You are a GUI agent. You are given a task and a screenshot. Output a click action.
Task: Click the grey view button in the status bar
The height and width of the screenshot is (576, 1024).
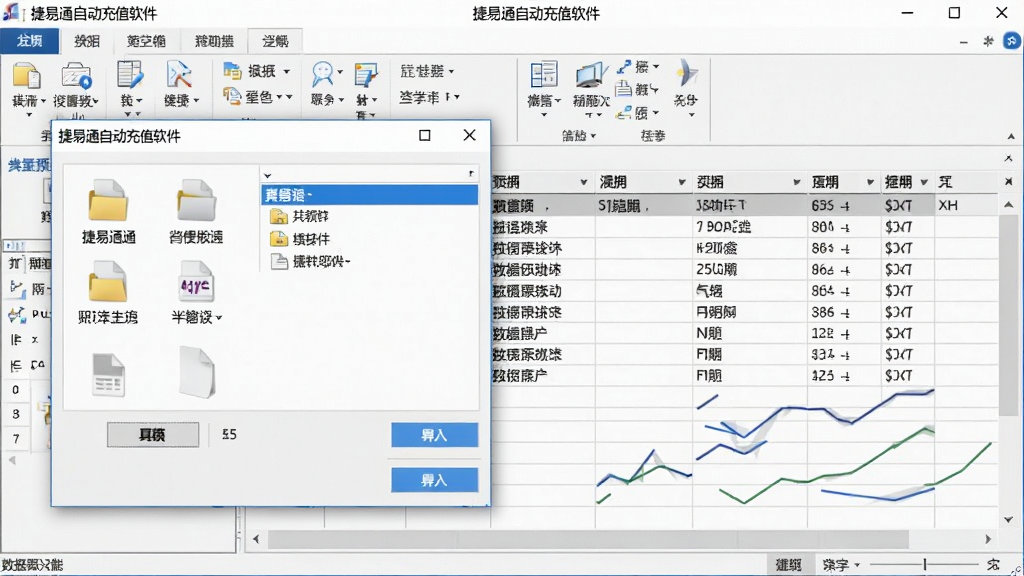pos(789,565)
